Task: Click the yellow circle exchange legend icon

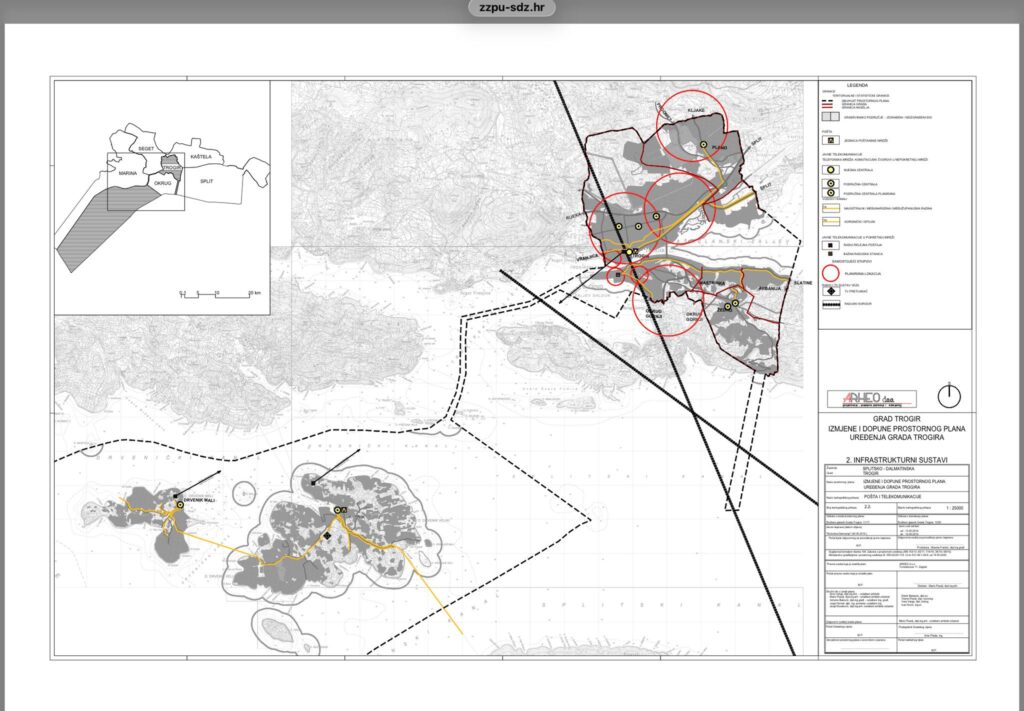Action: pyautogui.click(x=829, y=170)
